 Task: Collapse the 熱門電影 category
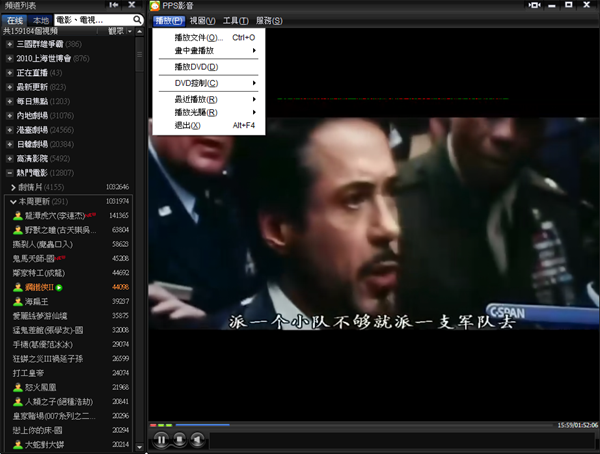coord(9,173)
